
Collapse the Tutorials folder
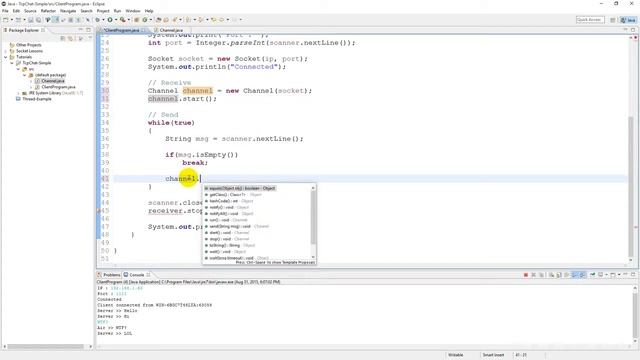(x=6, y=57)
